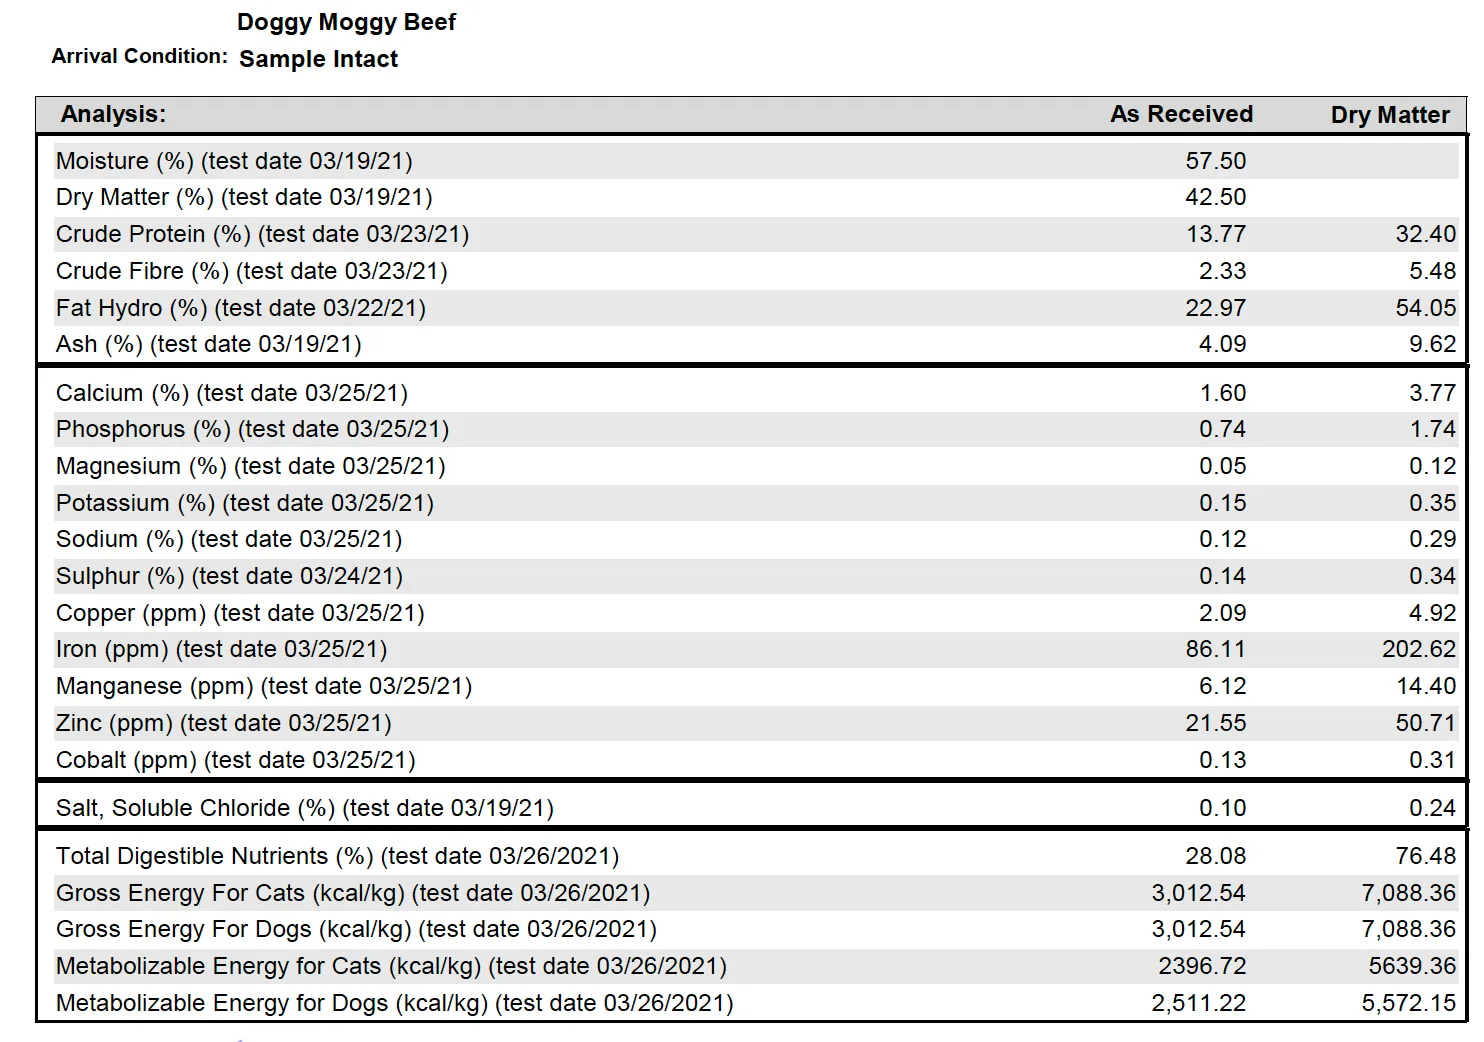
Task: Click the As Received column header
Action: tap(1181, 114)
